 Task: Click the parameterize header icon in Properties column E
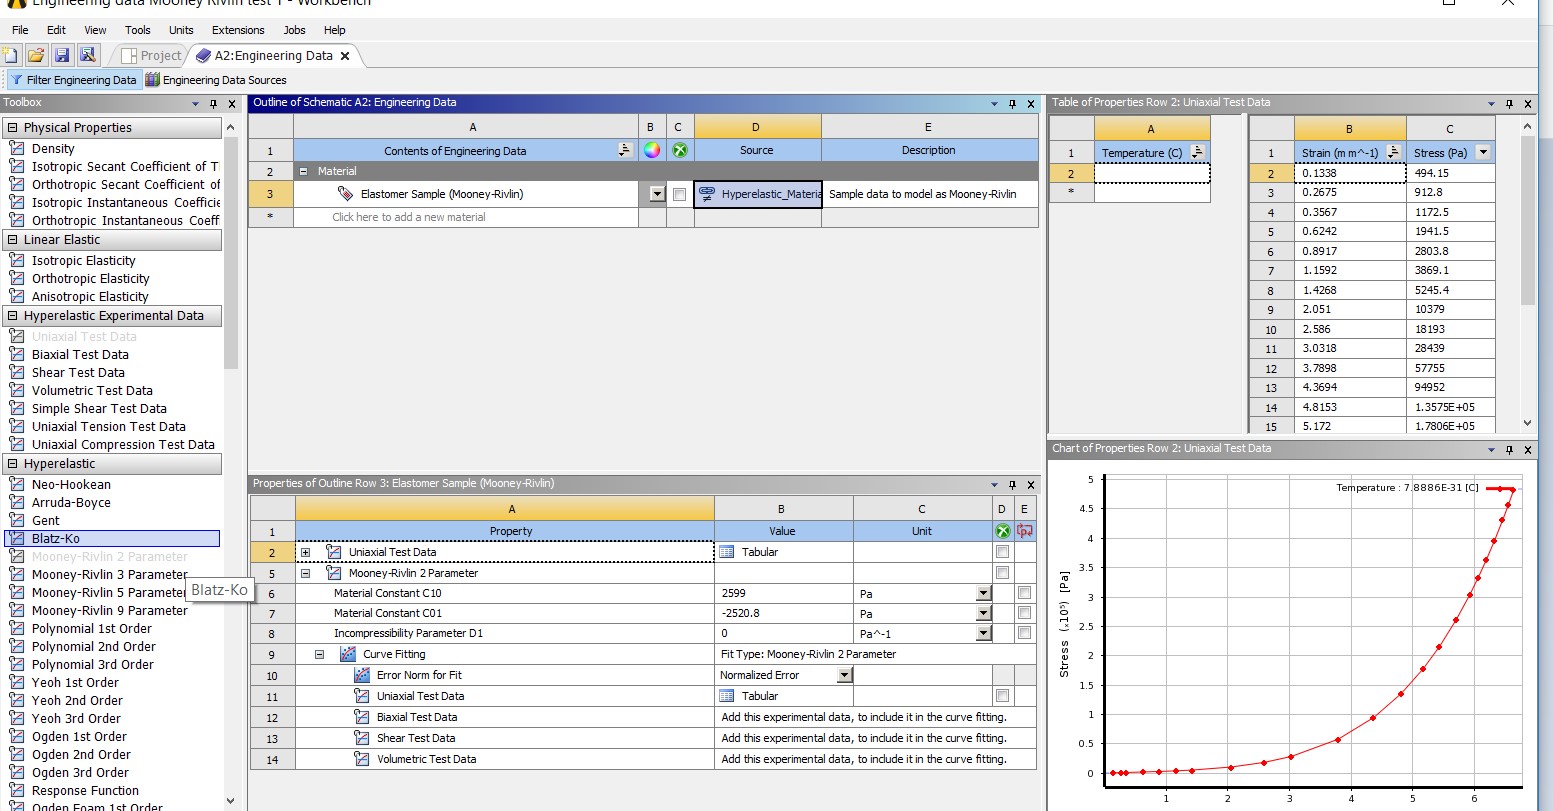(1024, 531)
